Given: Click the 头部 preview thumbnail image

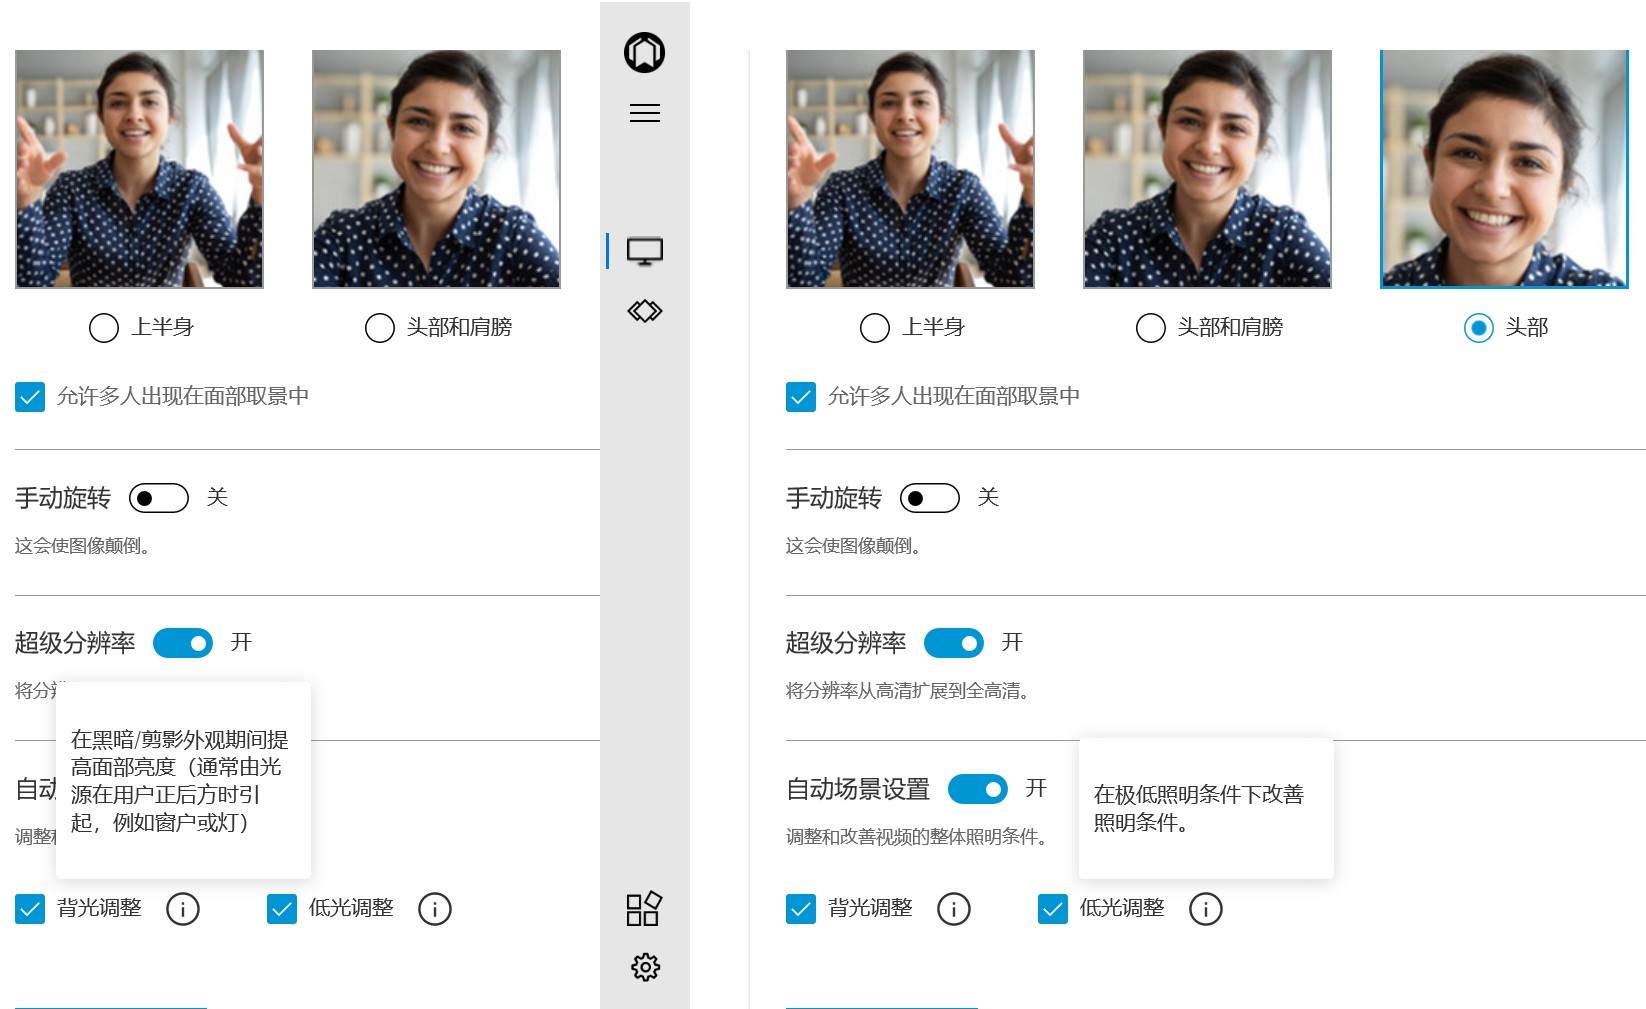Looking at the screenshot, I should 1504,168.
